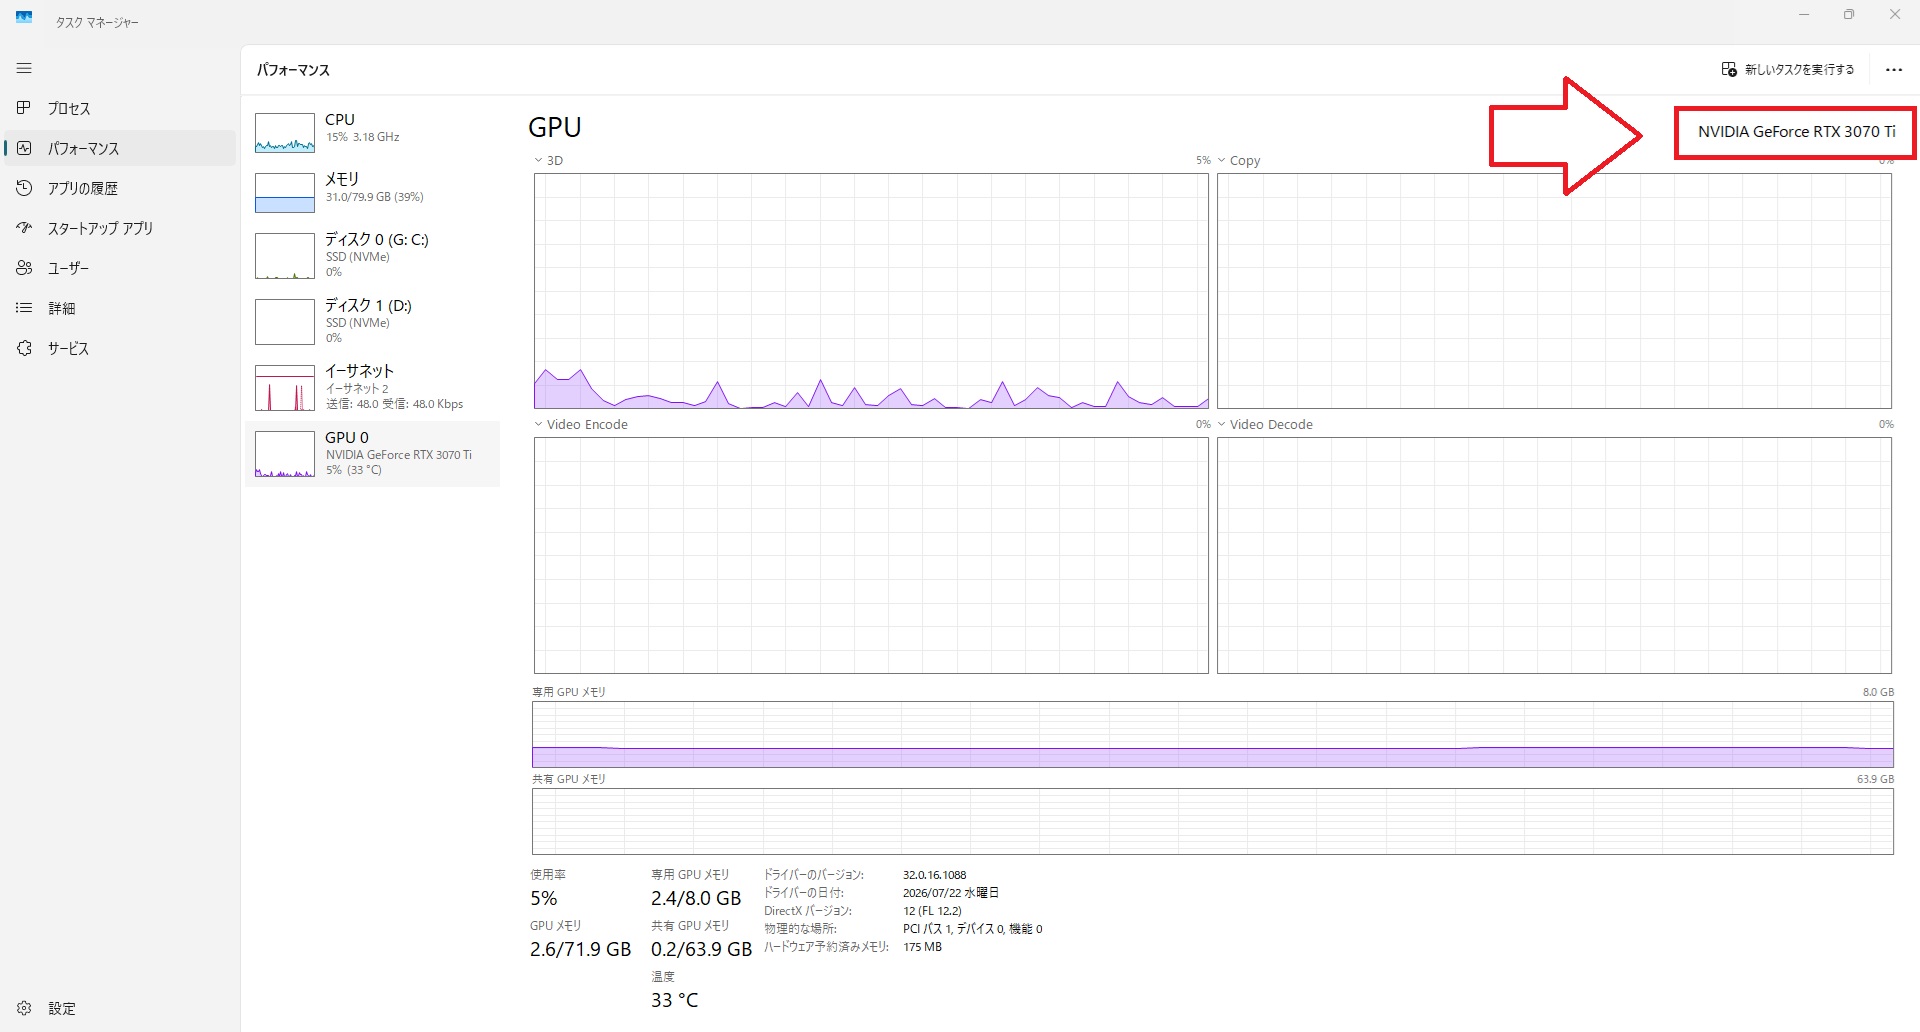Open the サービス page
Viewport: 1920px width, 1032px height.
click(x=120, y=348)
